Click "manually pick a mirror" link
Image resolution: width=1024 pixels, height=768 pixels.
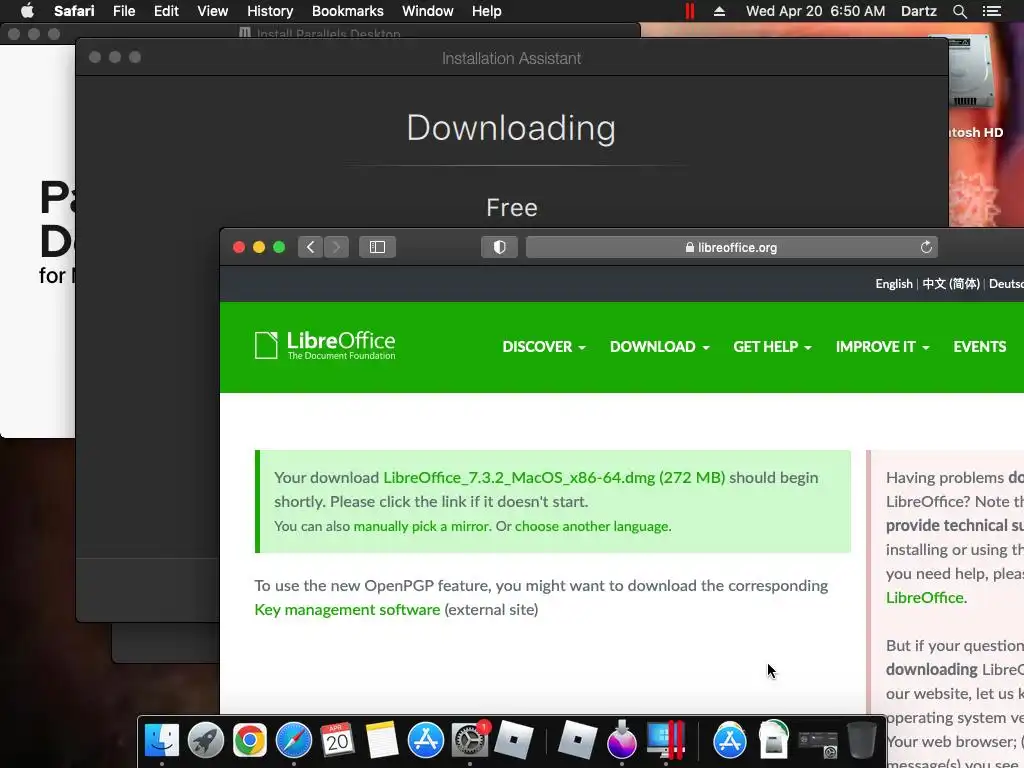pos(421,526)
